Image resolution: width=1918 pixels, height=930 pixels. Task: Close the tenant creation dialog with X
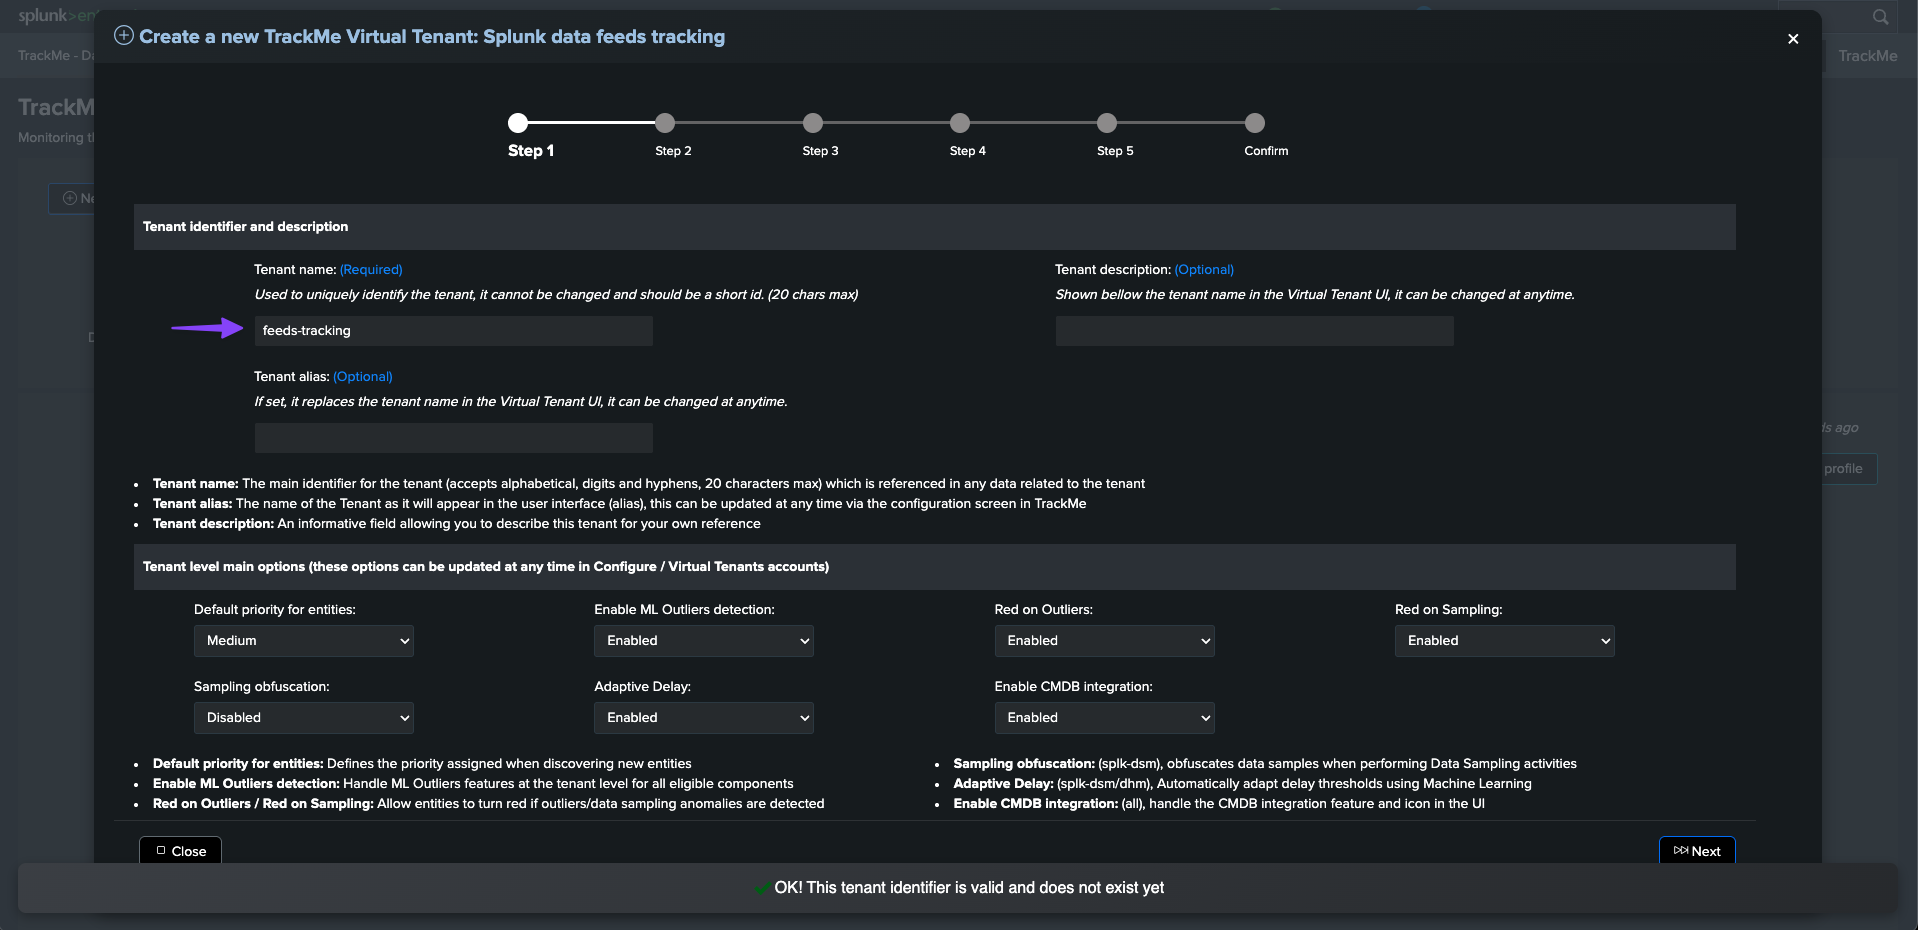click(1792, 39)
